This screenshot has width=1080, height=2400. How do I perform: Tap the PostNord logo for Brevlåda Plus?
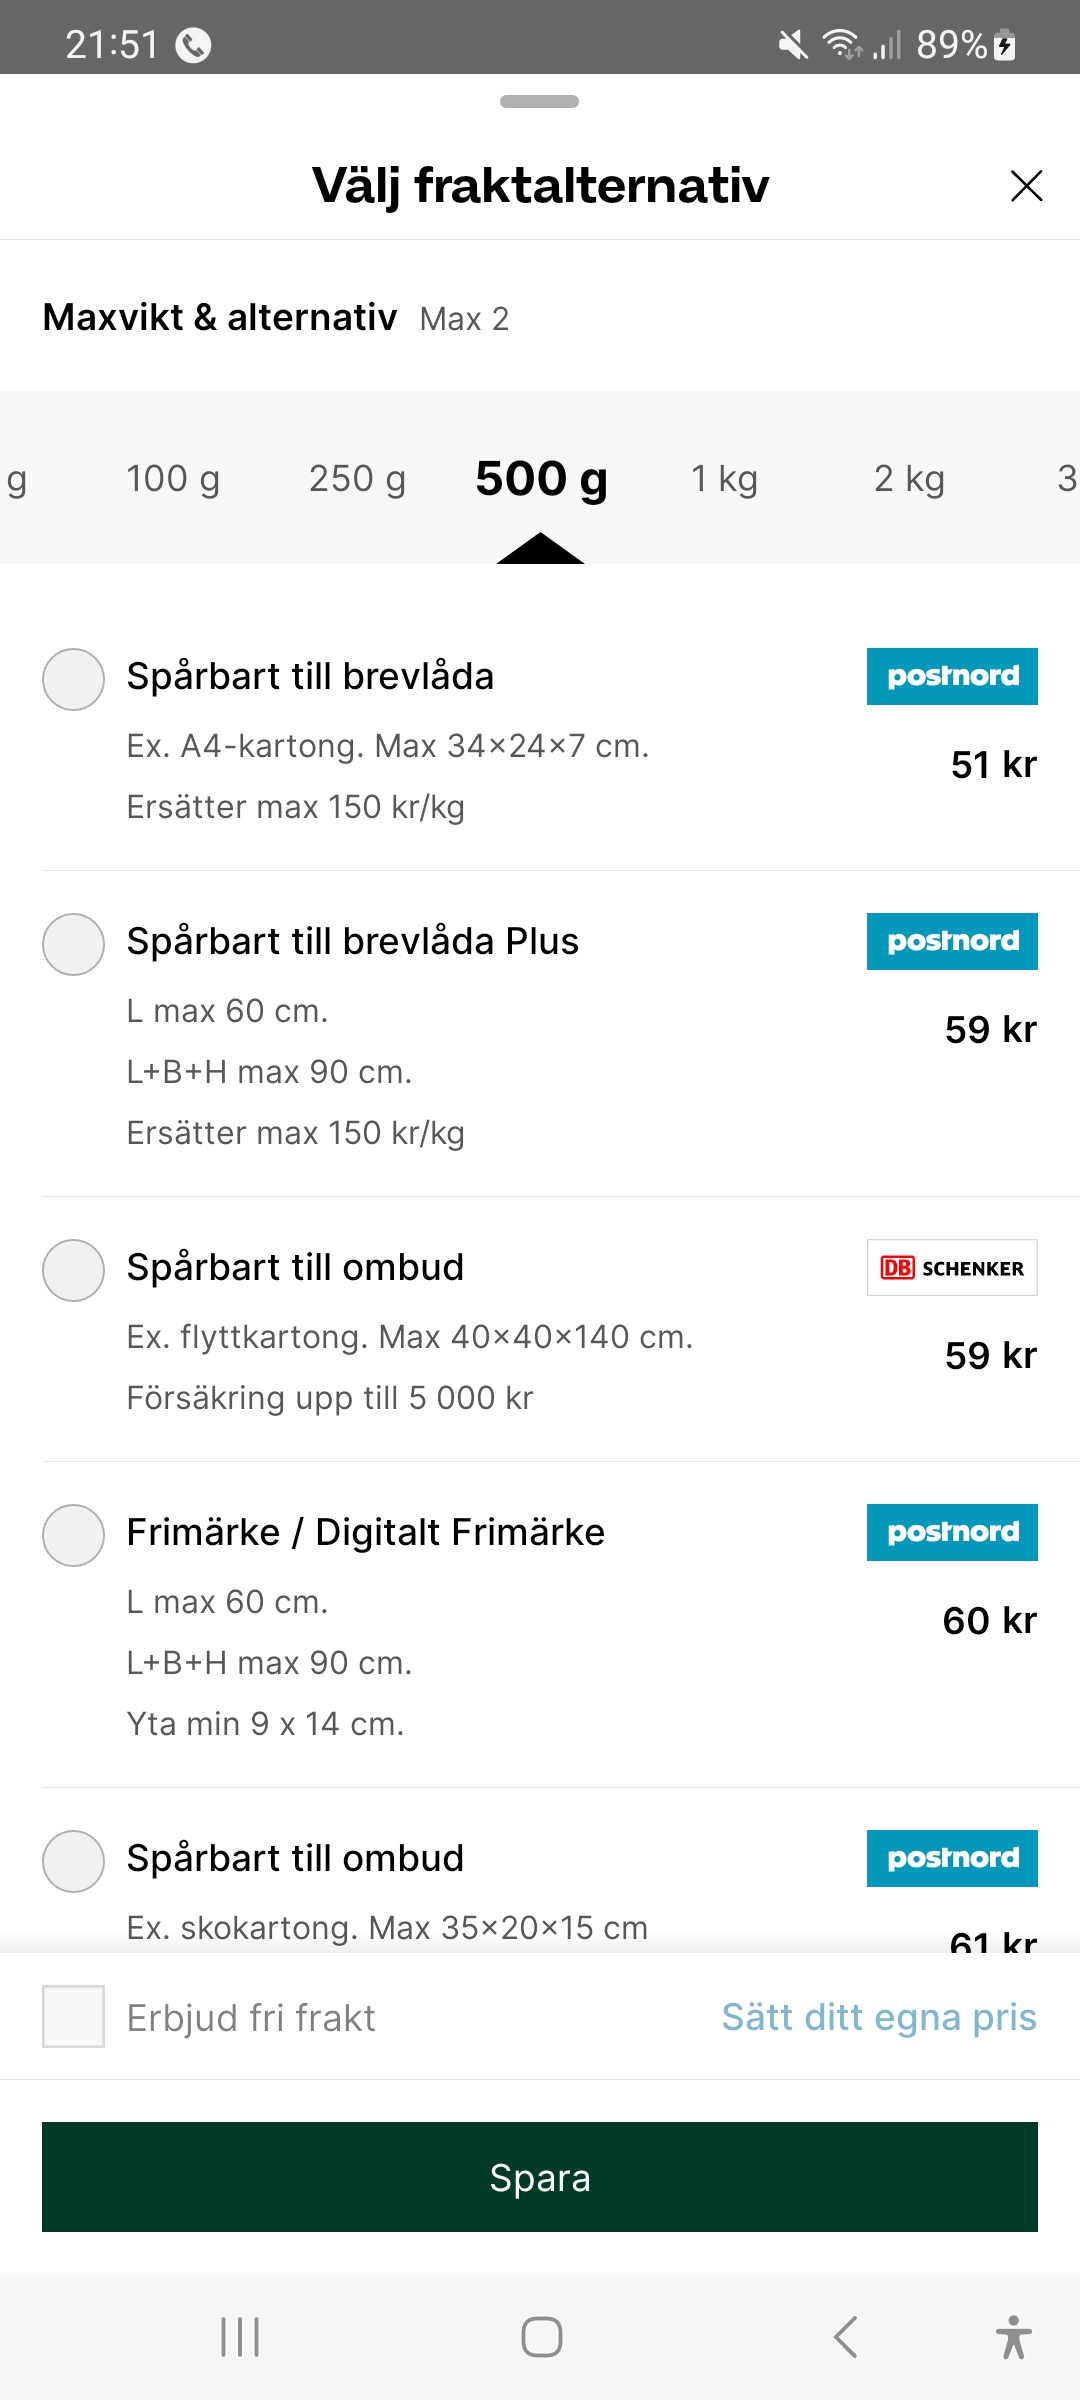pyautogui.click(x=952, y=942)
